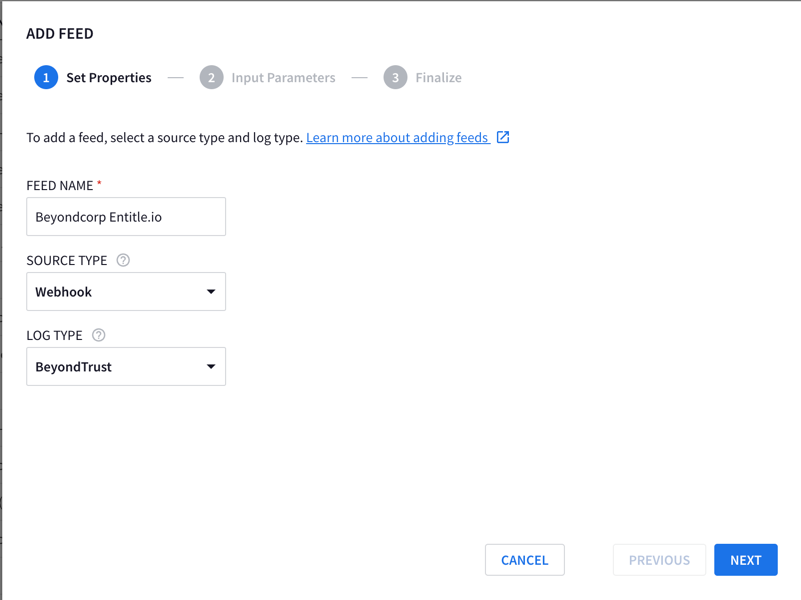Select the Set Properties step label
Screen dimensions: 801x600
tap(109, 78)
